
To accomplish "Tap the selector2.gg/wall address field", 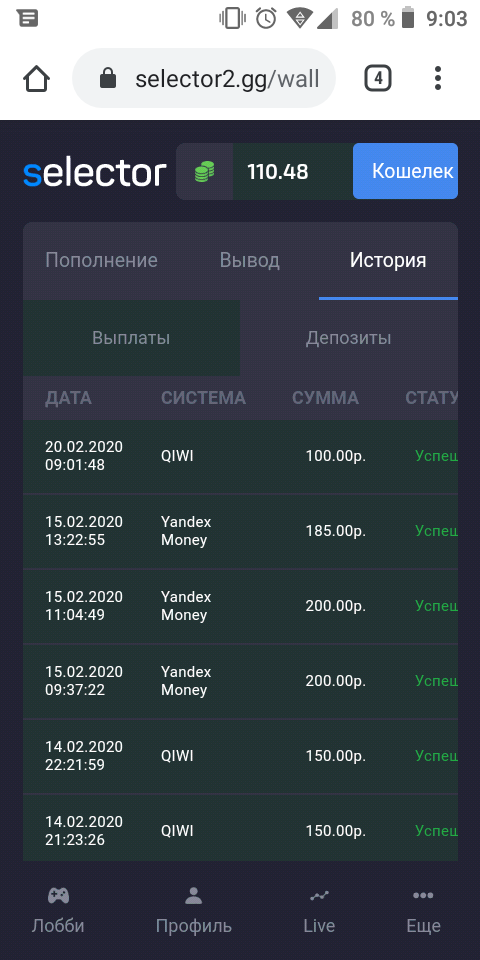I will [x=204, y=78].
